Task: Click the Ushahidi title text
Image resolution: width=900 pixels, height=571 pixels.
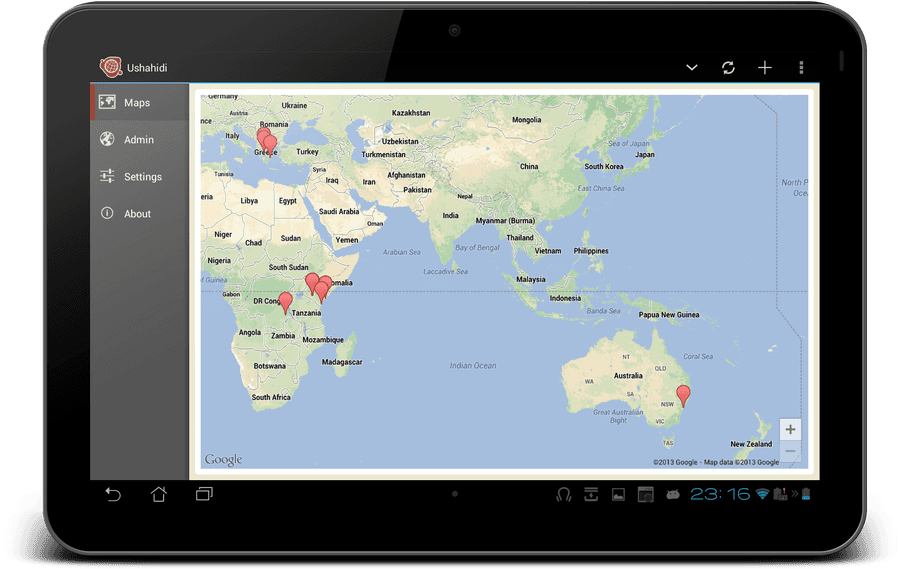Action: [x=147, y=68]
